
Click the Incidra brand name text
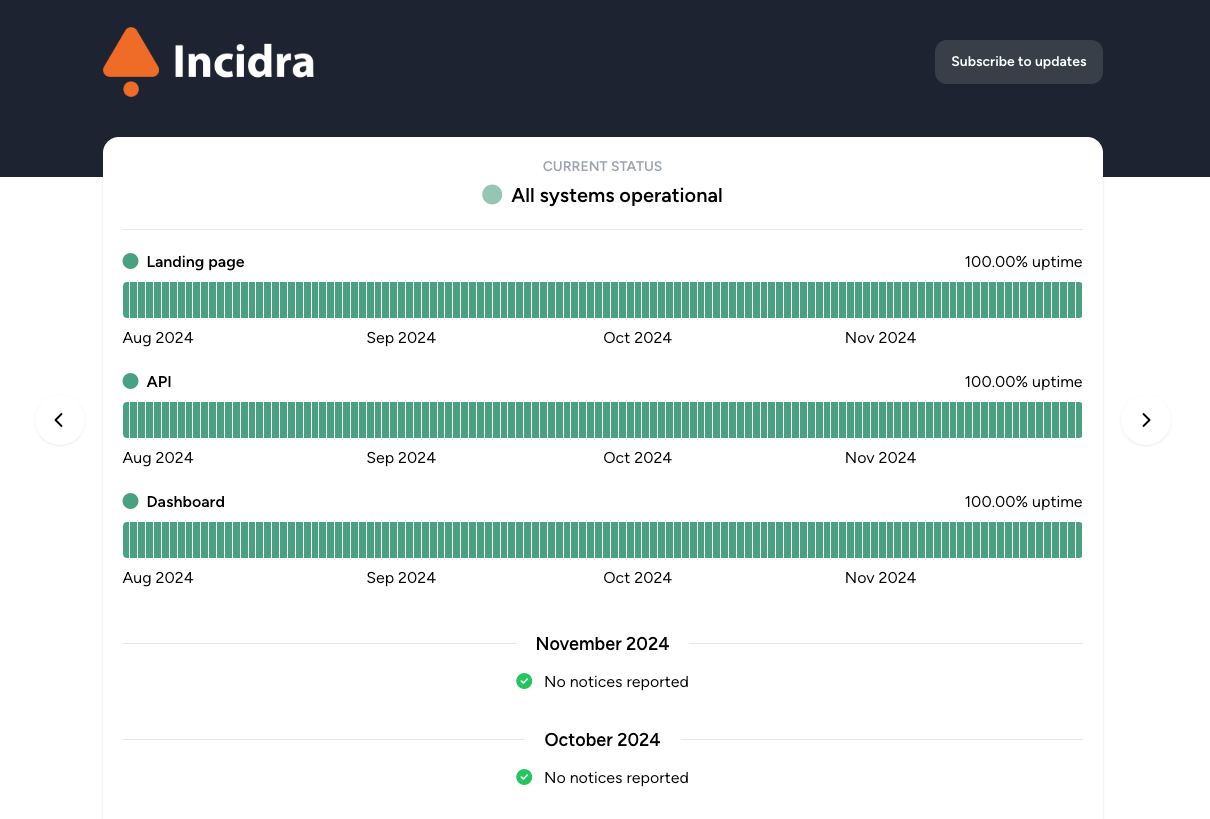[x=244, y=62]
